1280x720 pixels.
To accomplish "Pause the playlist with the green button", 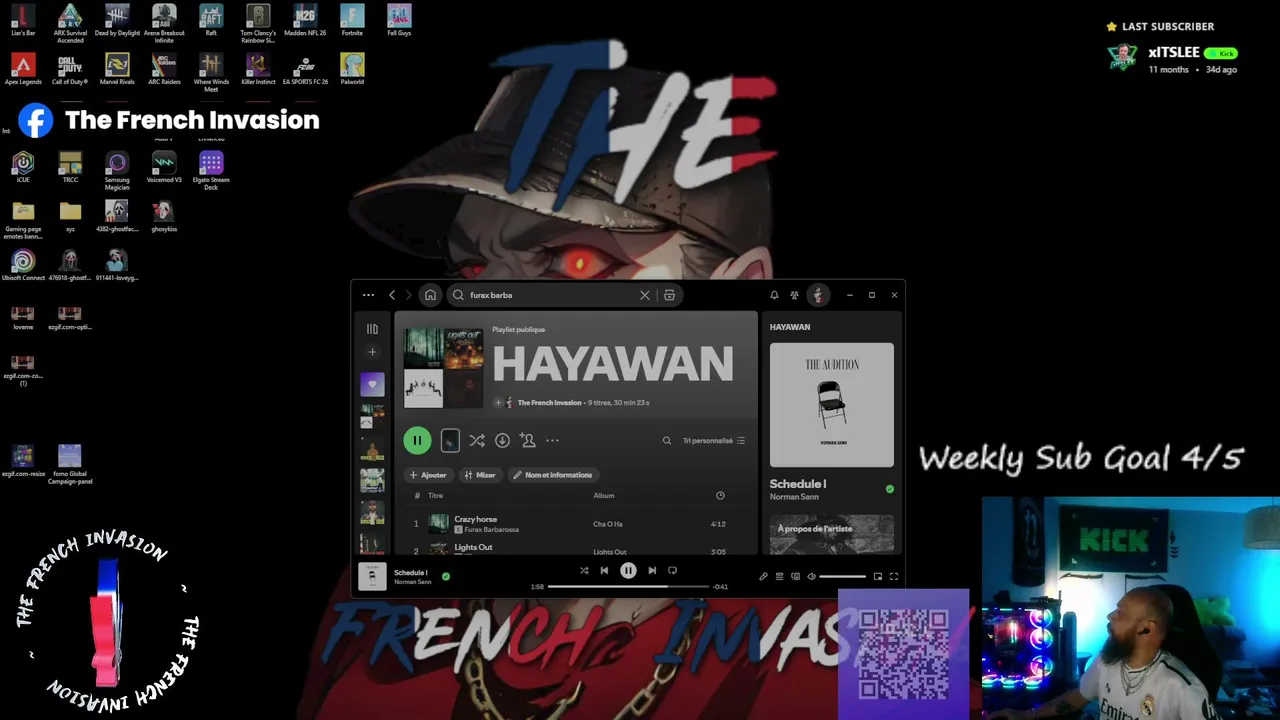I will pyautogui.click(x=417, y=440).
